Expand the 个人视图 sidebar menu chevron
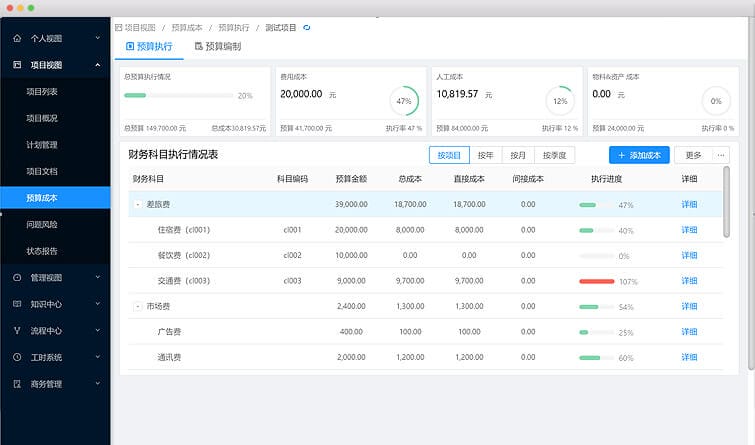755x445 pixels. [x=98, y=38]
